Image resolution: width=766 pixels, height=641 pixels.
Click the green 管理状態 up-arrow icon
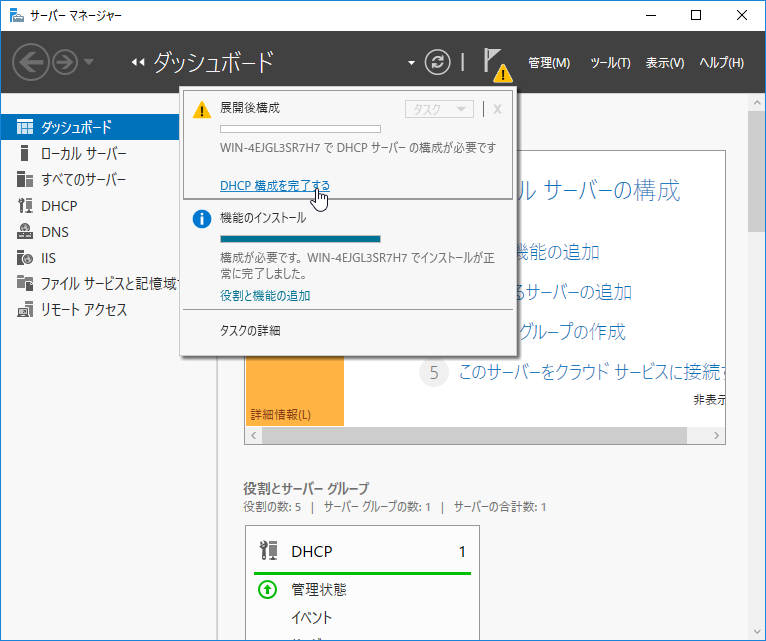point(267,590)
